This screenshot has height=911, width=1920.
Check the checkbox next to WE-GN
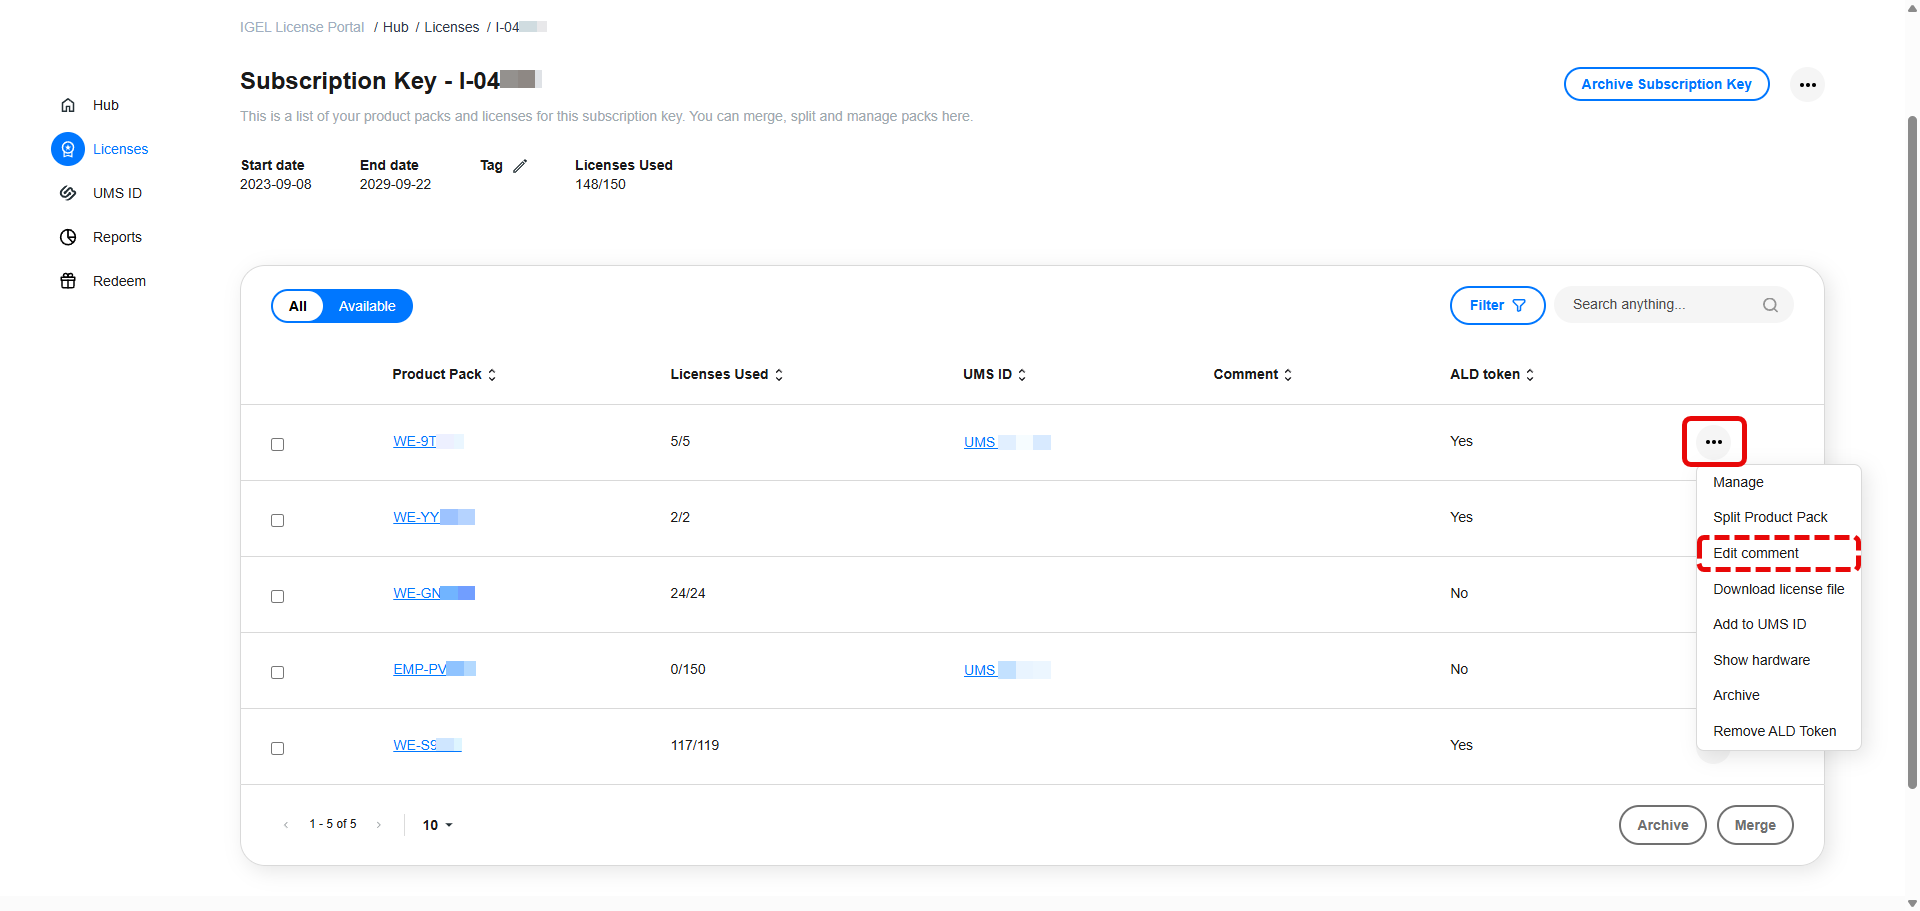(x=278, y=596)
